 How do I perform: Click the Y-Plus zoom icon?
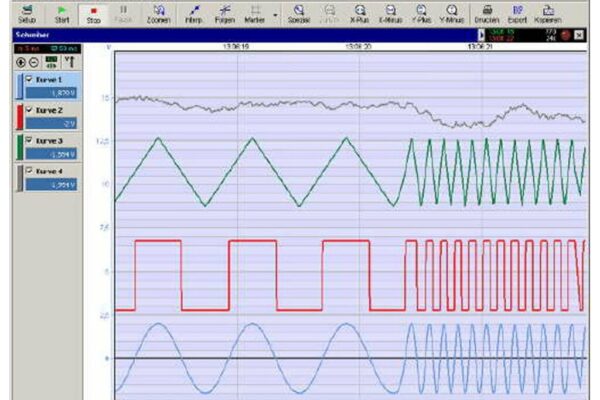tap(421, 13)
